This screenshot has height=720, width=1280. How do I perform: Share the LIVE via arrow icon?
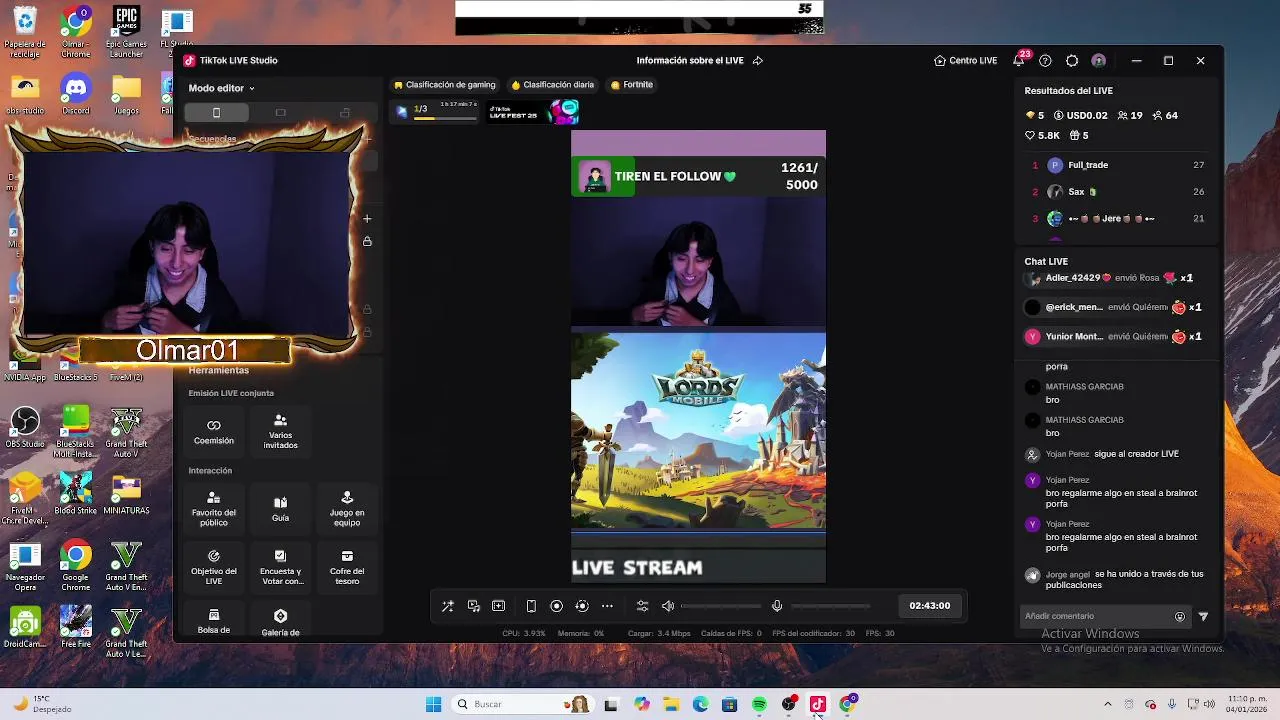(x=758, y=61)
